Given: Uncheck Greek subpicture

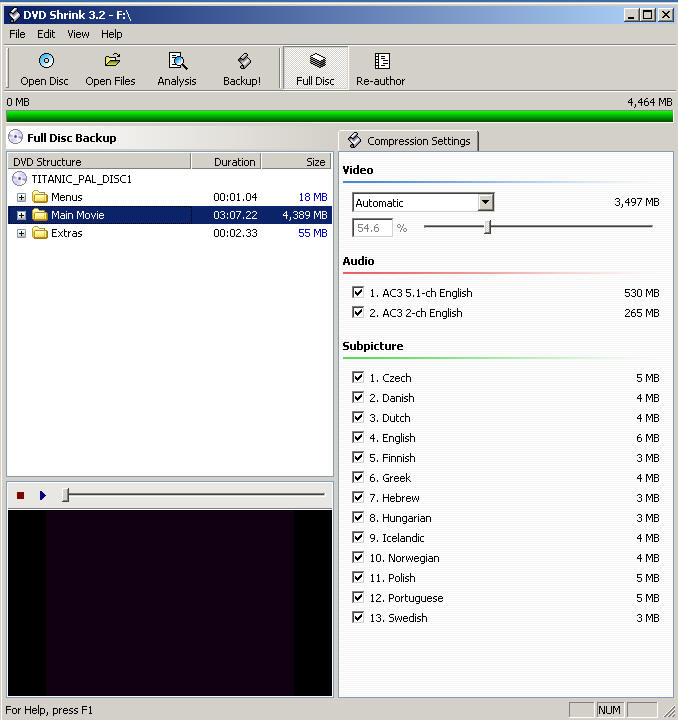Looking at the screenshot, I should (358, 477).
